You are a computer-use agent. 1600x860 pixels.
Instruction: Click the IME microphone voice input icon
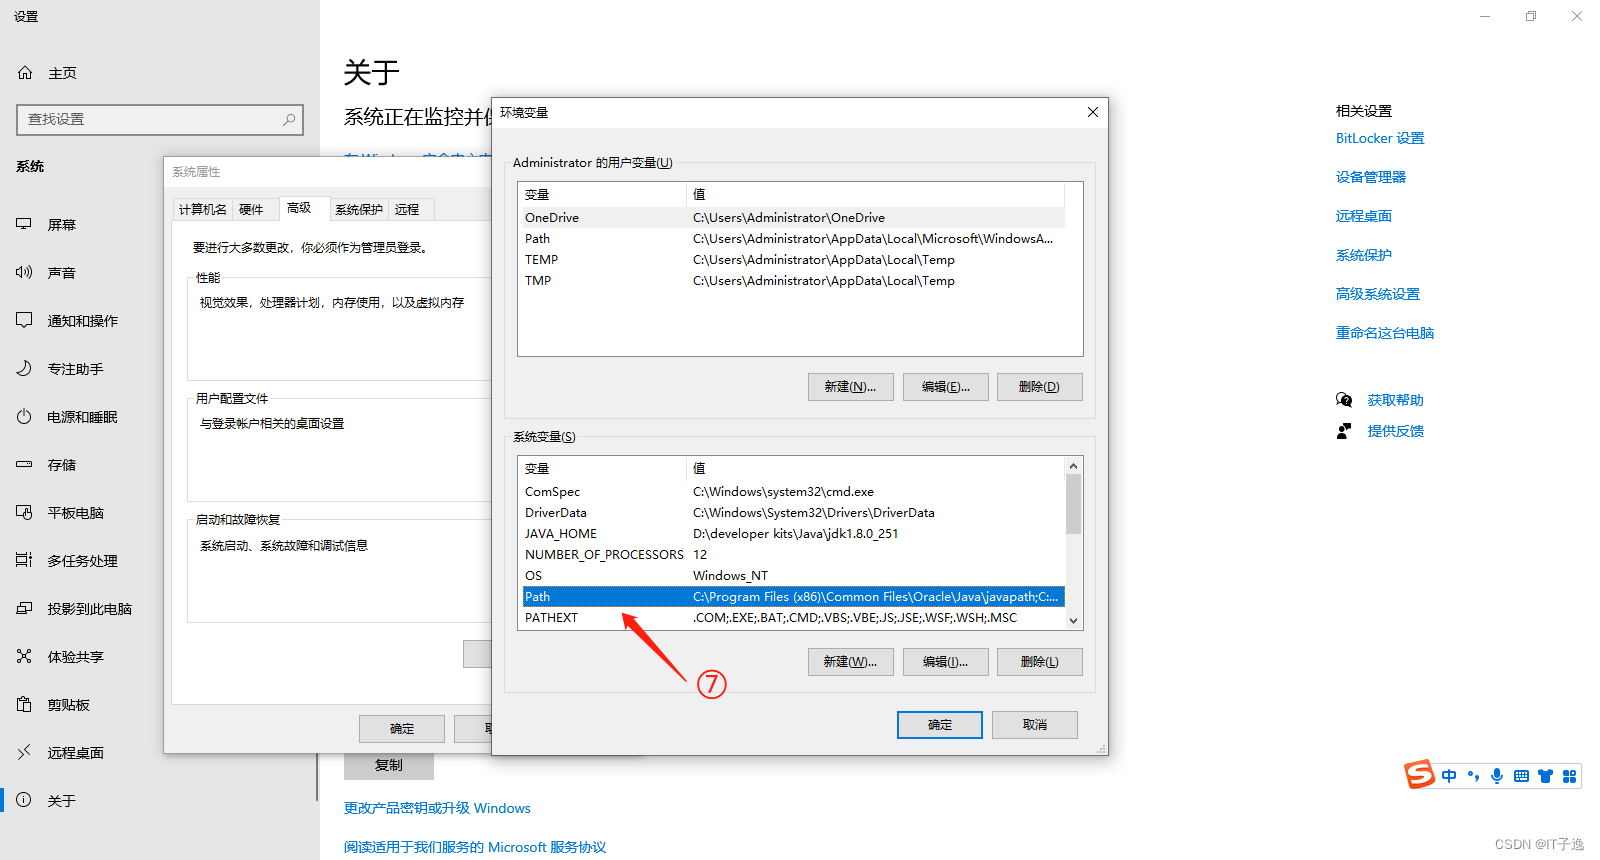tap(1497, 776)
